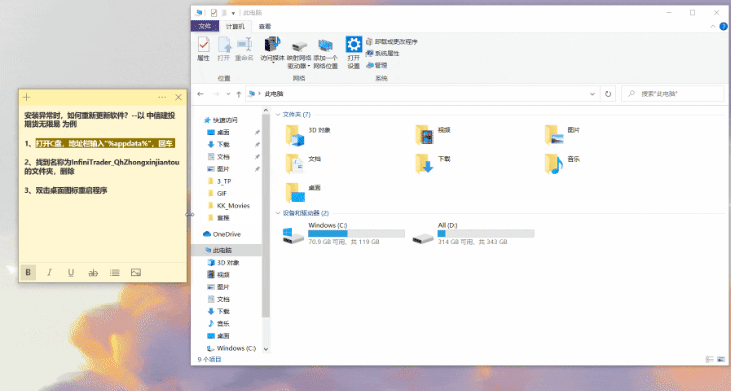Click the 搜索"此电脑" search box
Image resolution: width=731 pixels, height=391 pixels.
point(673,94)
